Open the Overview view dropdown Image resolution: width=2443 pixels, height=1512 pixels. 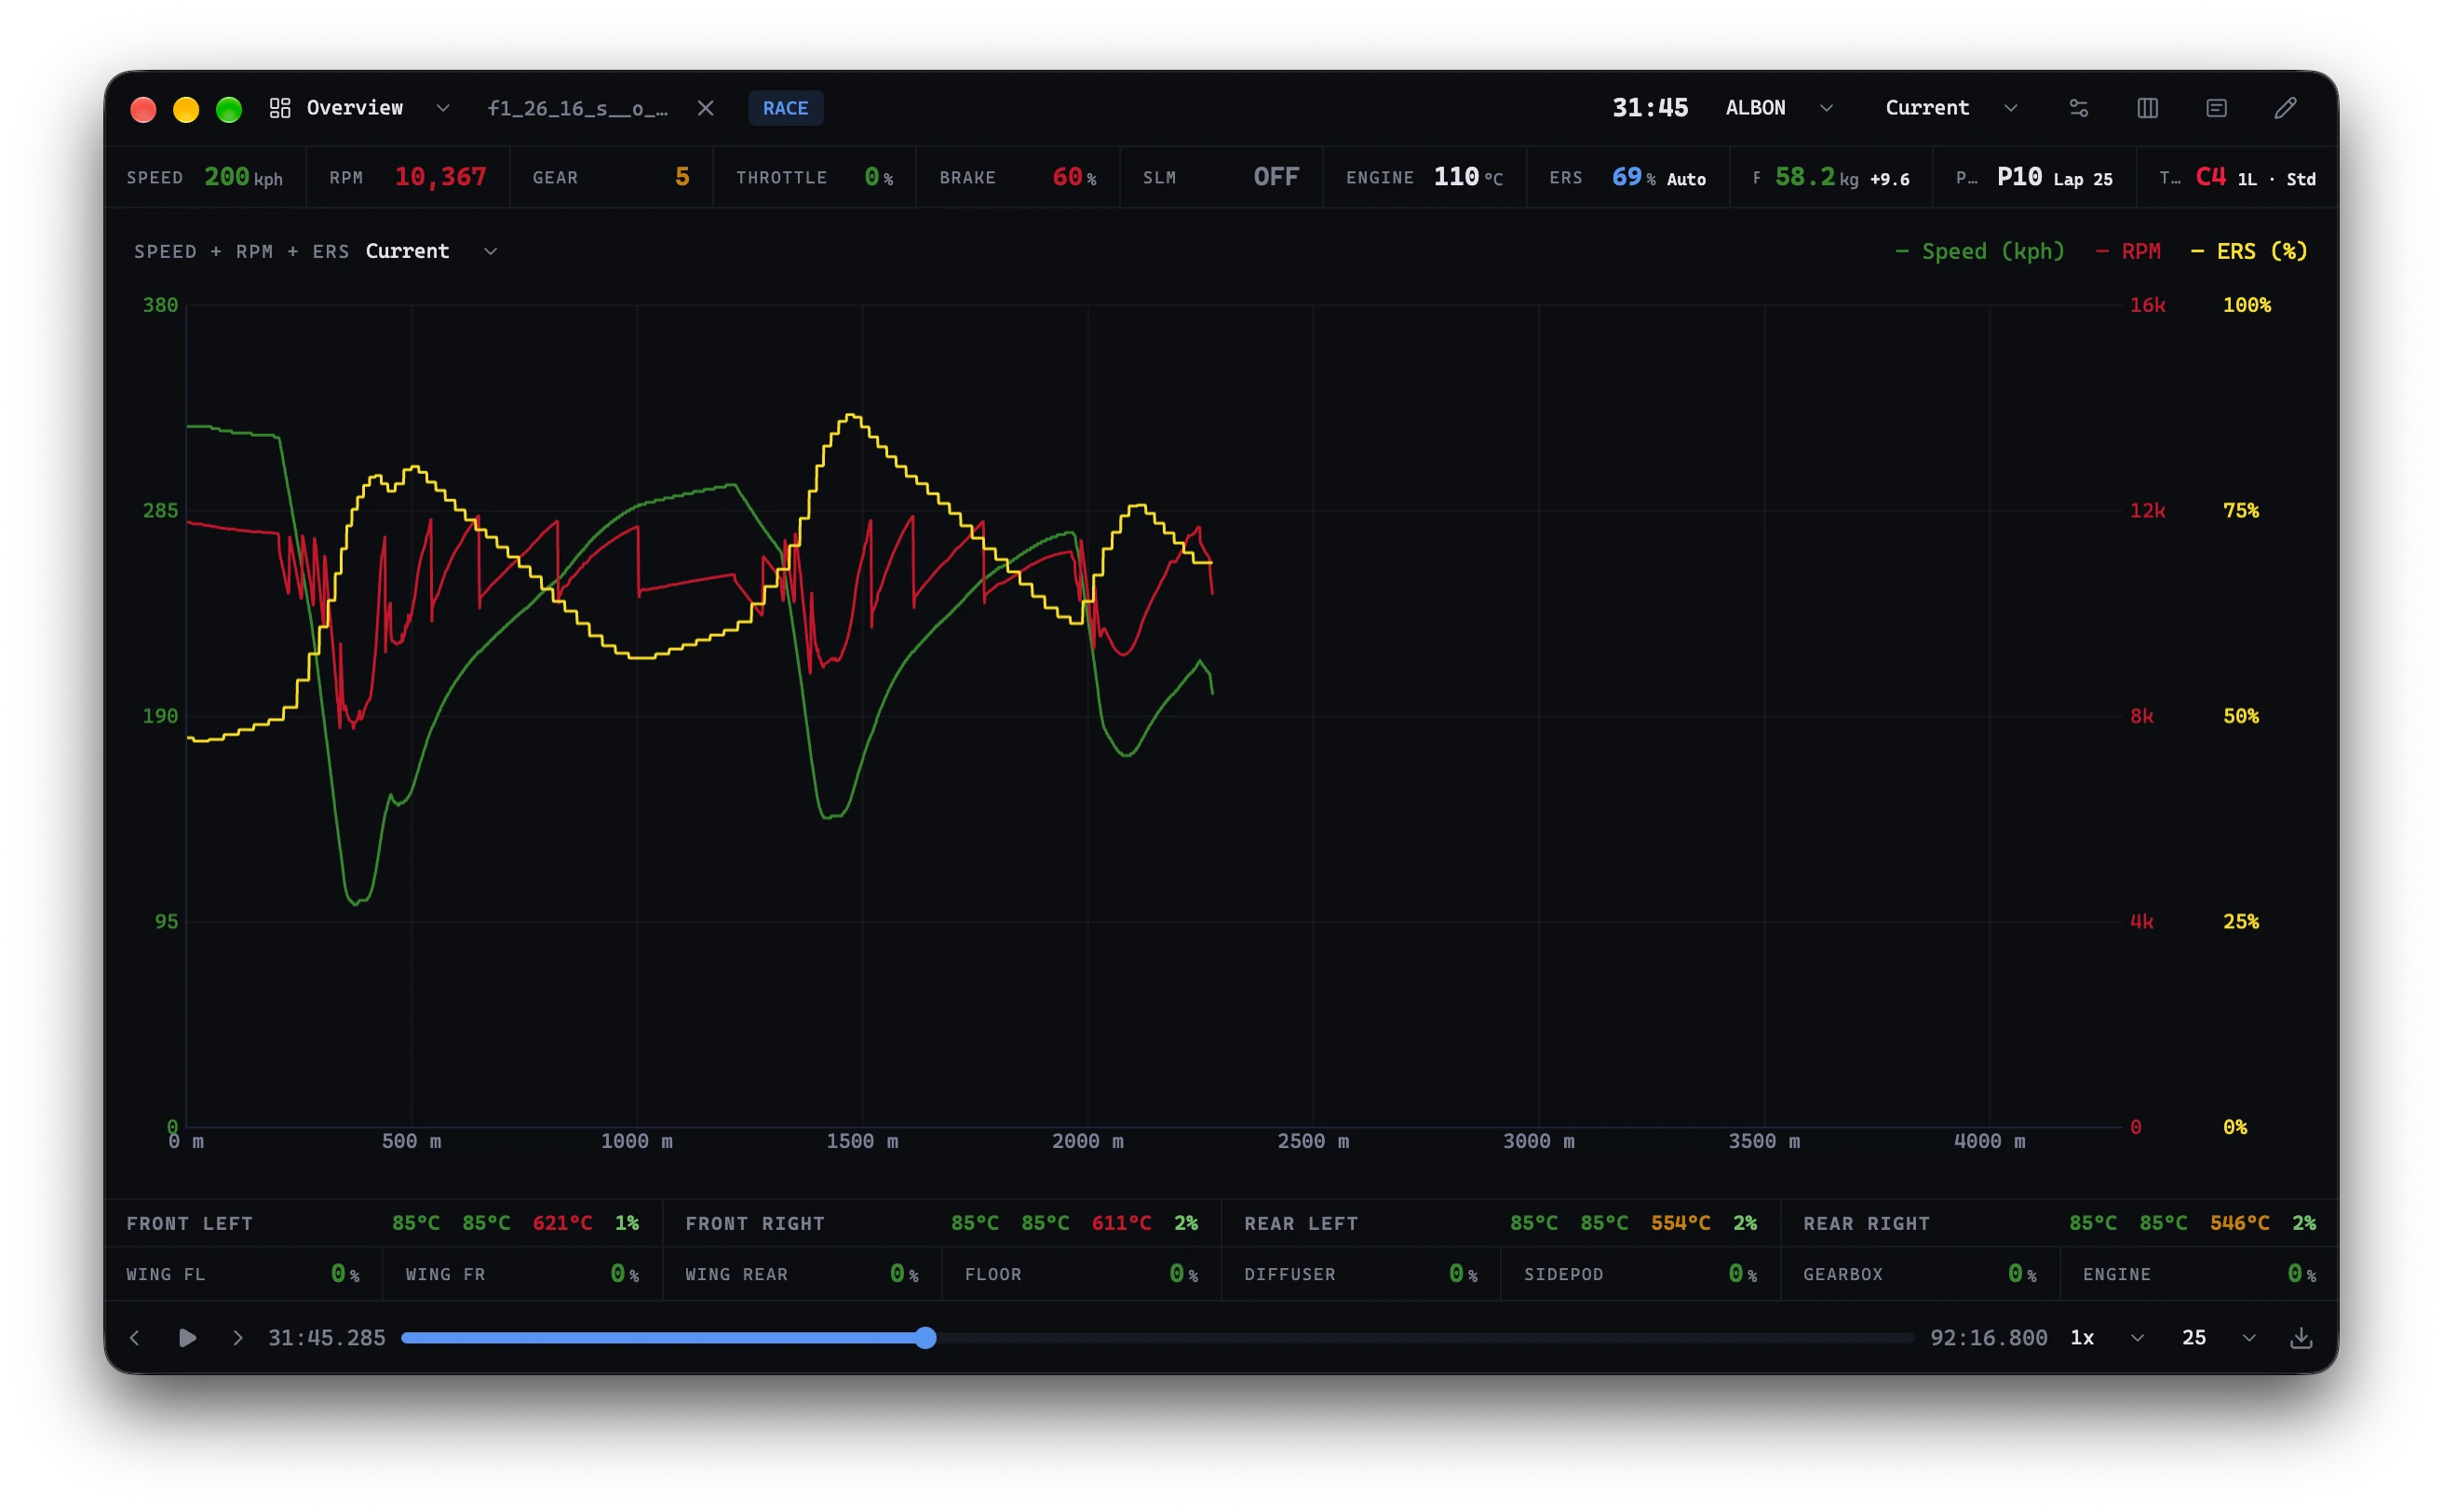point(443,108)
